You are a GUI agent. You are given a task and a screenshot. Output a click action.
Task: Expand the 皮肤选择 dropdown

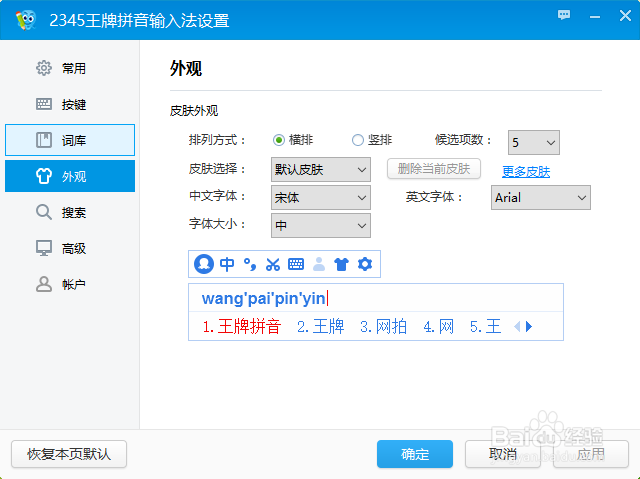321,169
